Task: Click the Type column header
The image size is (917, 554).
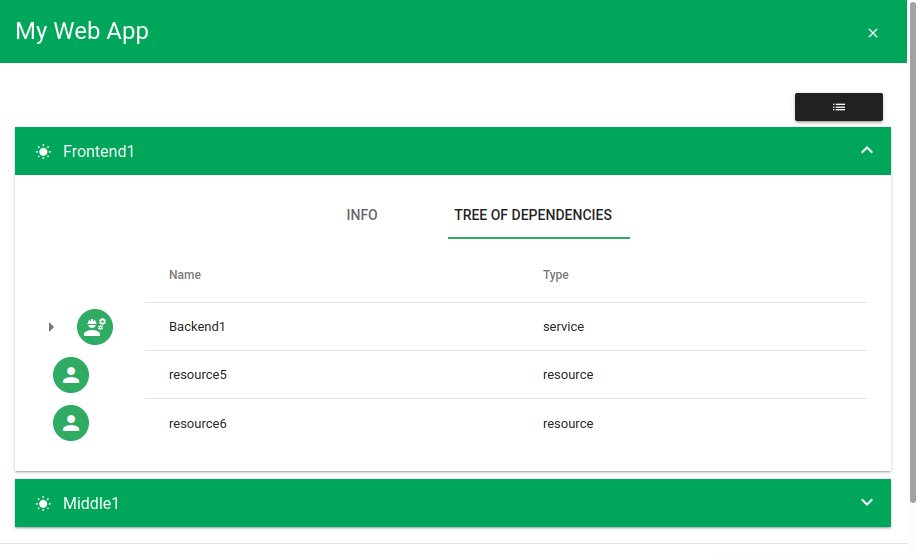Action: click(556, 275)
